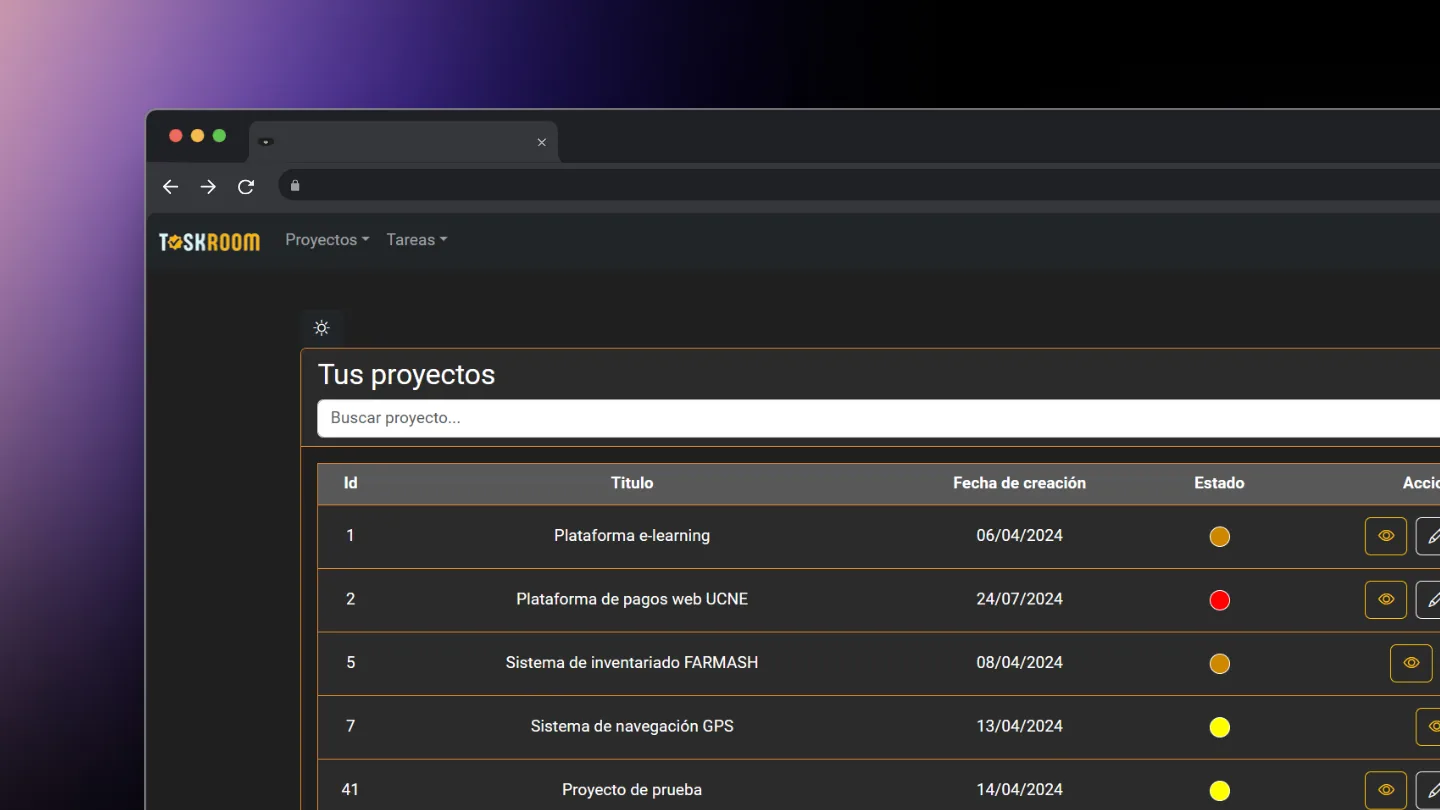Click the date 24/07/2024

[x=1019, y=599]
